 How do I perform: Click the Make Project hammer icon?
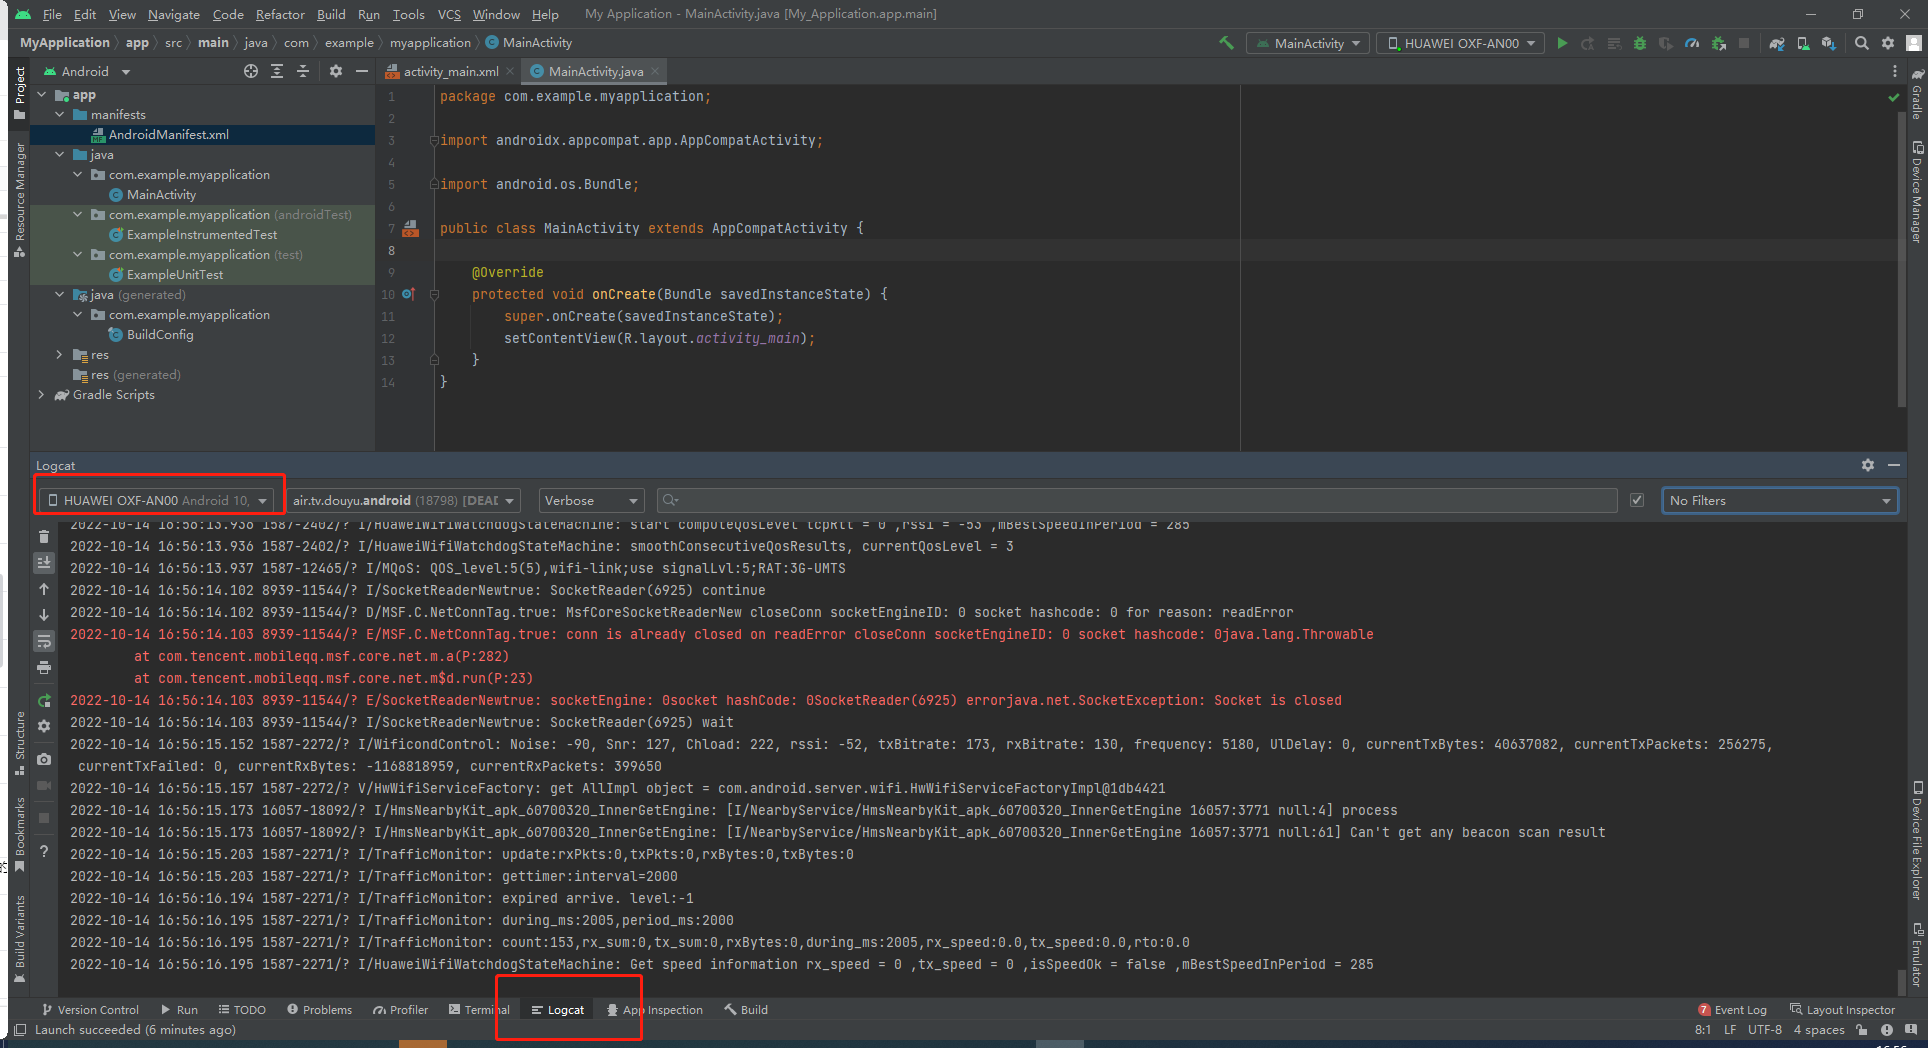(x=1226, y=43)
